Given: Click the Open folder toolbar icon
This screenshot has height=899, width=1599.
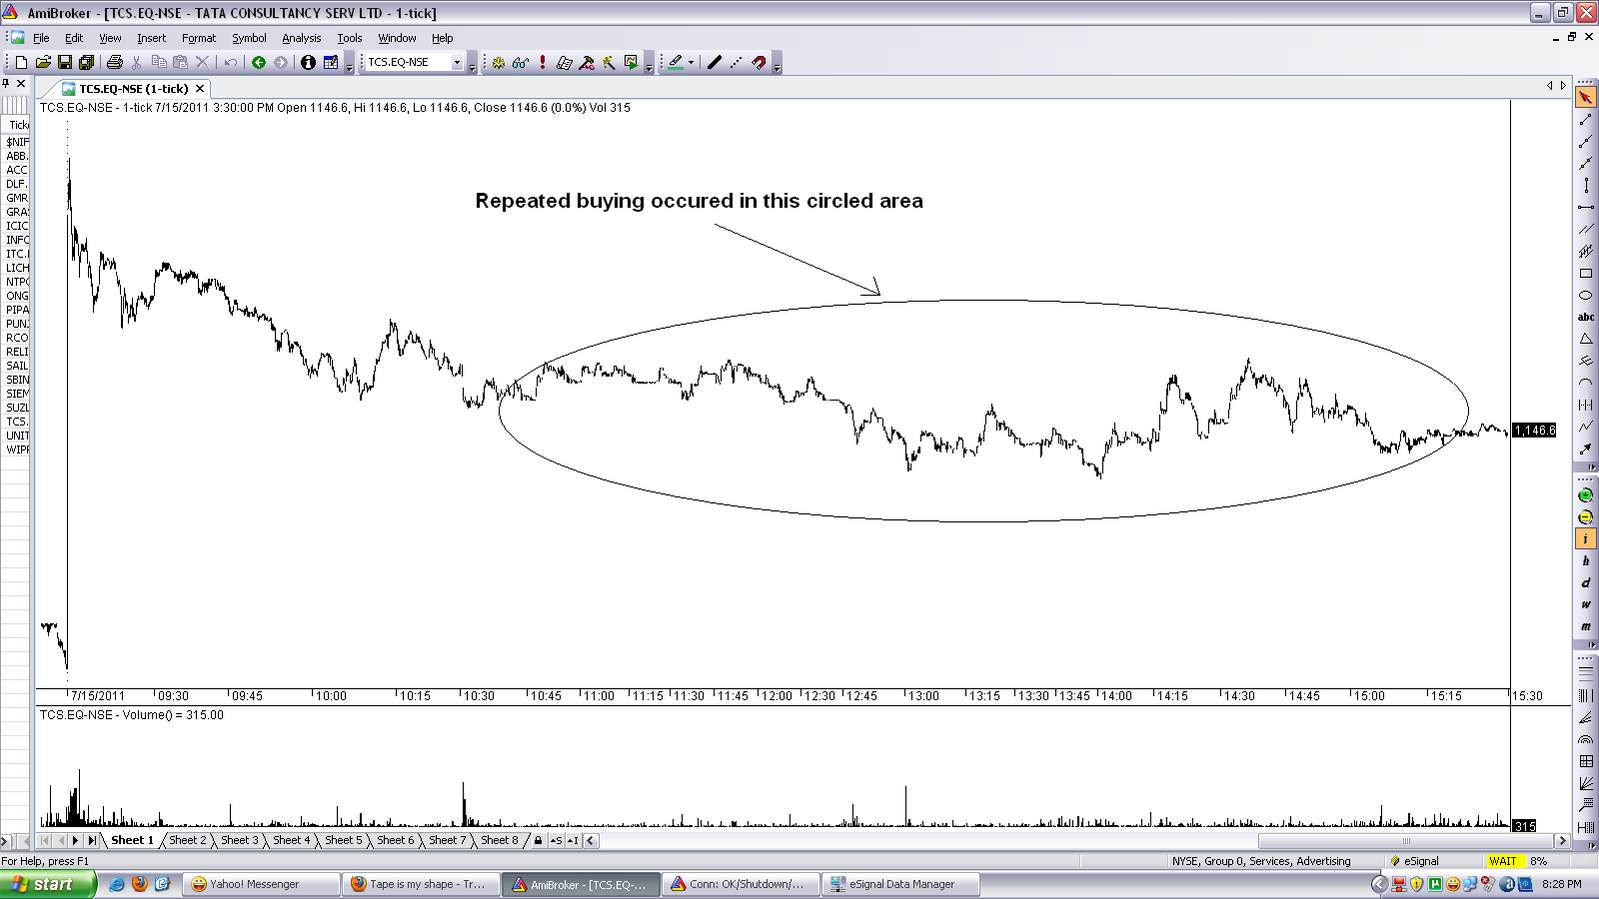Looking at the screenshot, I should point(43,62).
